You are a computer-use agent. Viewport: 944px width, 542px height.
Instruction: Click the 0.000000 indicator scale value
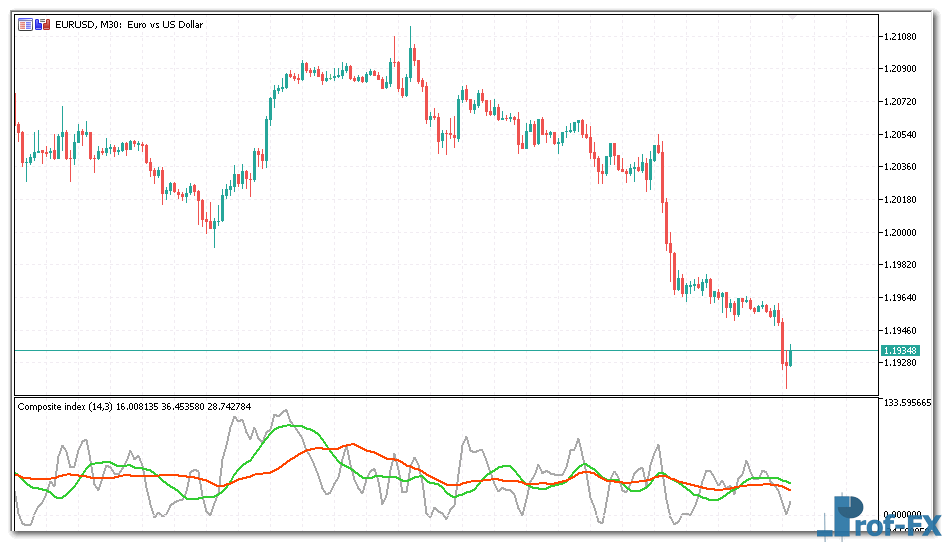click(901, 512)
